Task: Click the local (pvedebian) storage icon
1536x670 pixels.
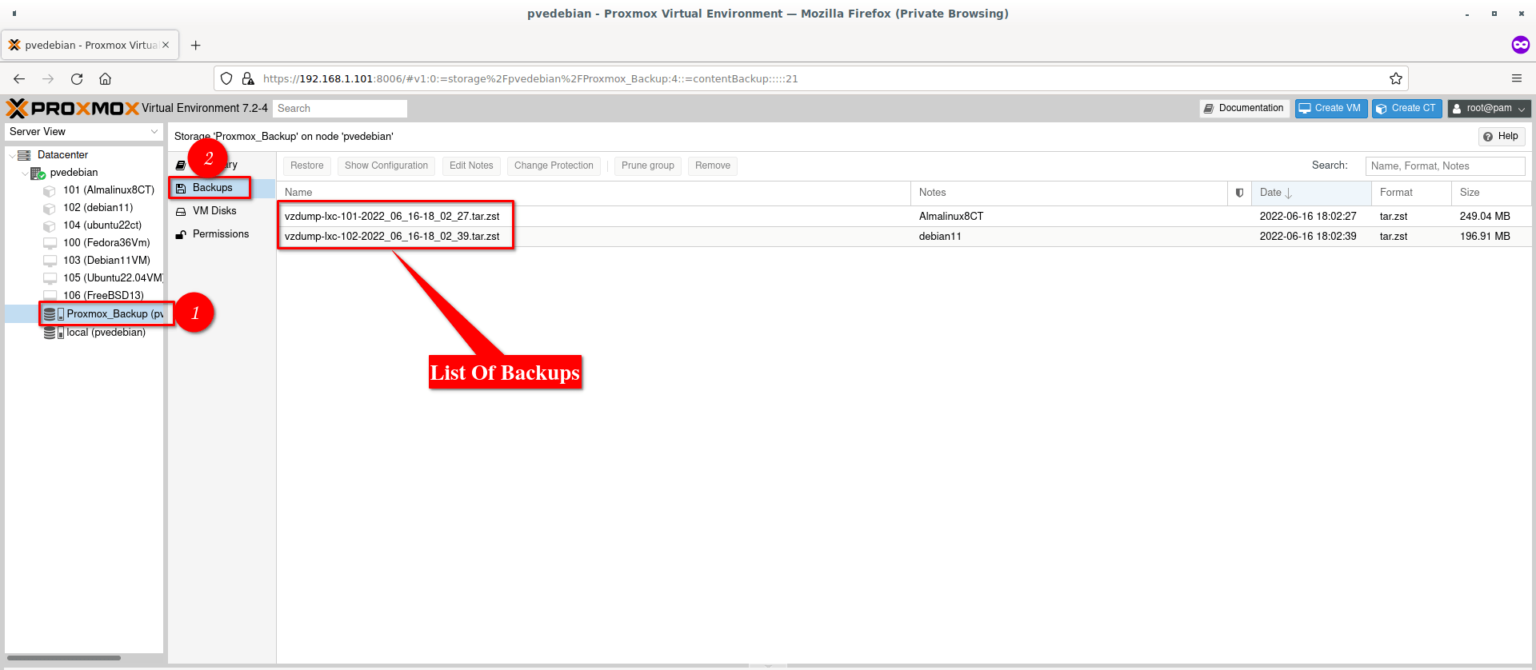Action: (x=53, y=332)
